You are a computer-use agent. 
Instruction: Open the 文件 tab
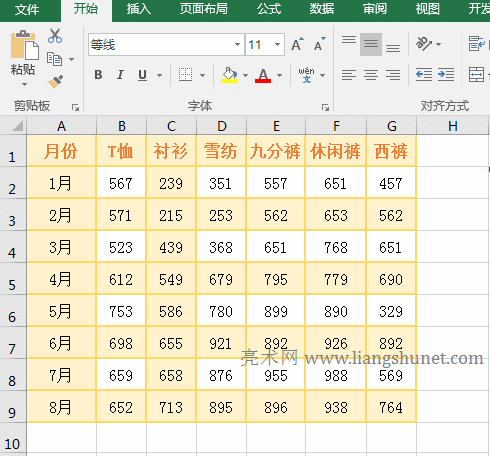27,10
